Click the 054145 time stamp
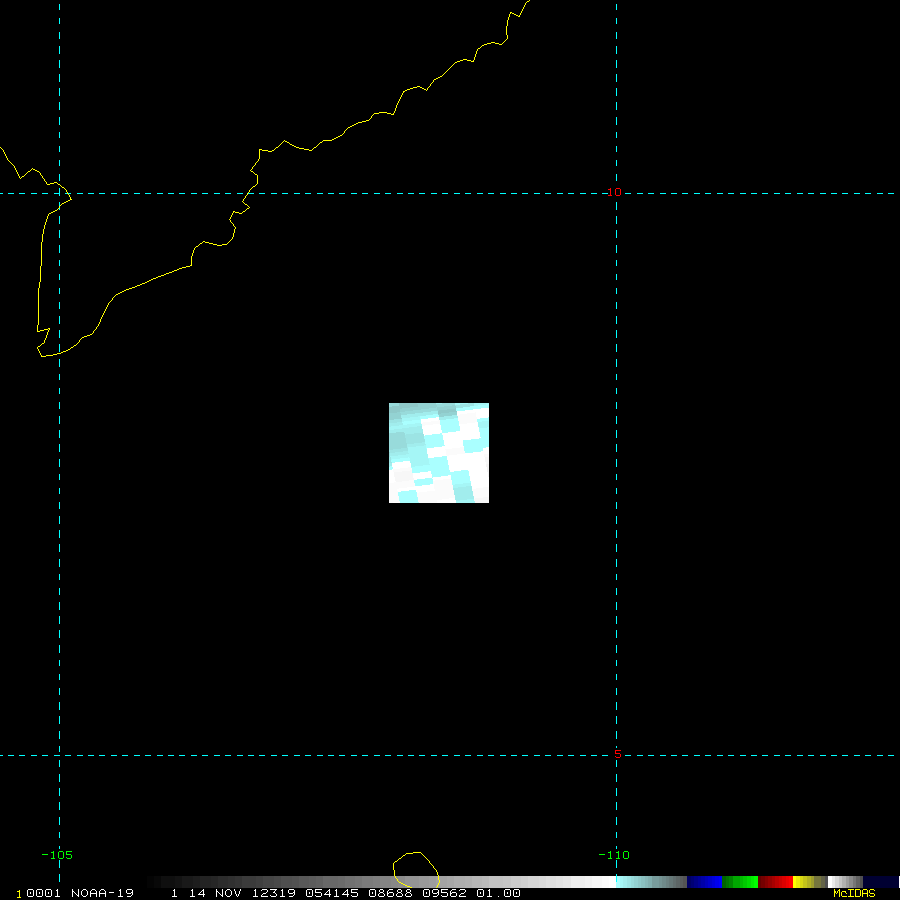Screen dimensions: 900x900 tap(332, 894)
